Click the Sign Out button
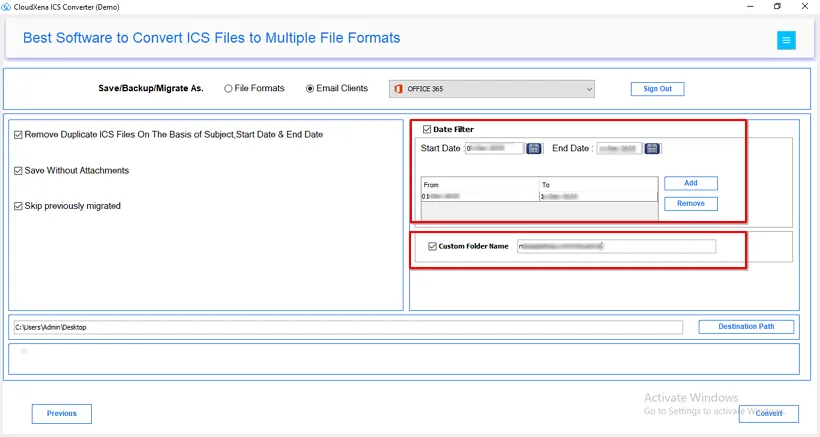This screenshot has width=820, height=437. coord(657,89)
